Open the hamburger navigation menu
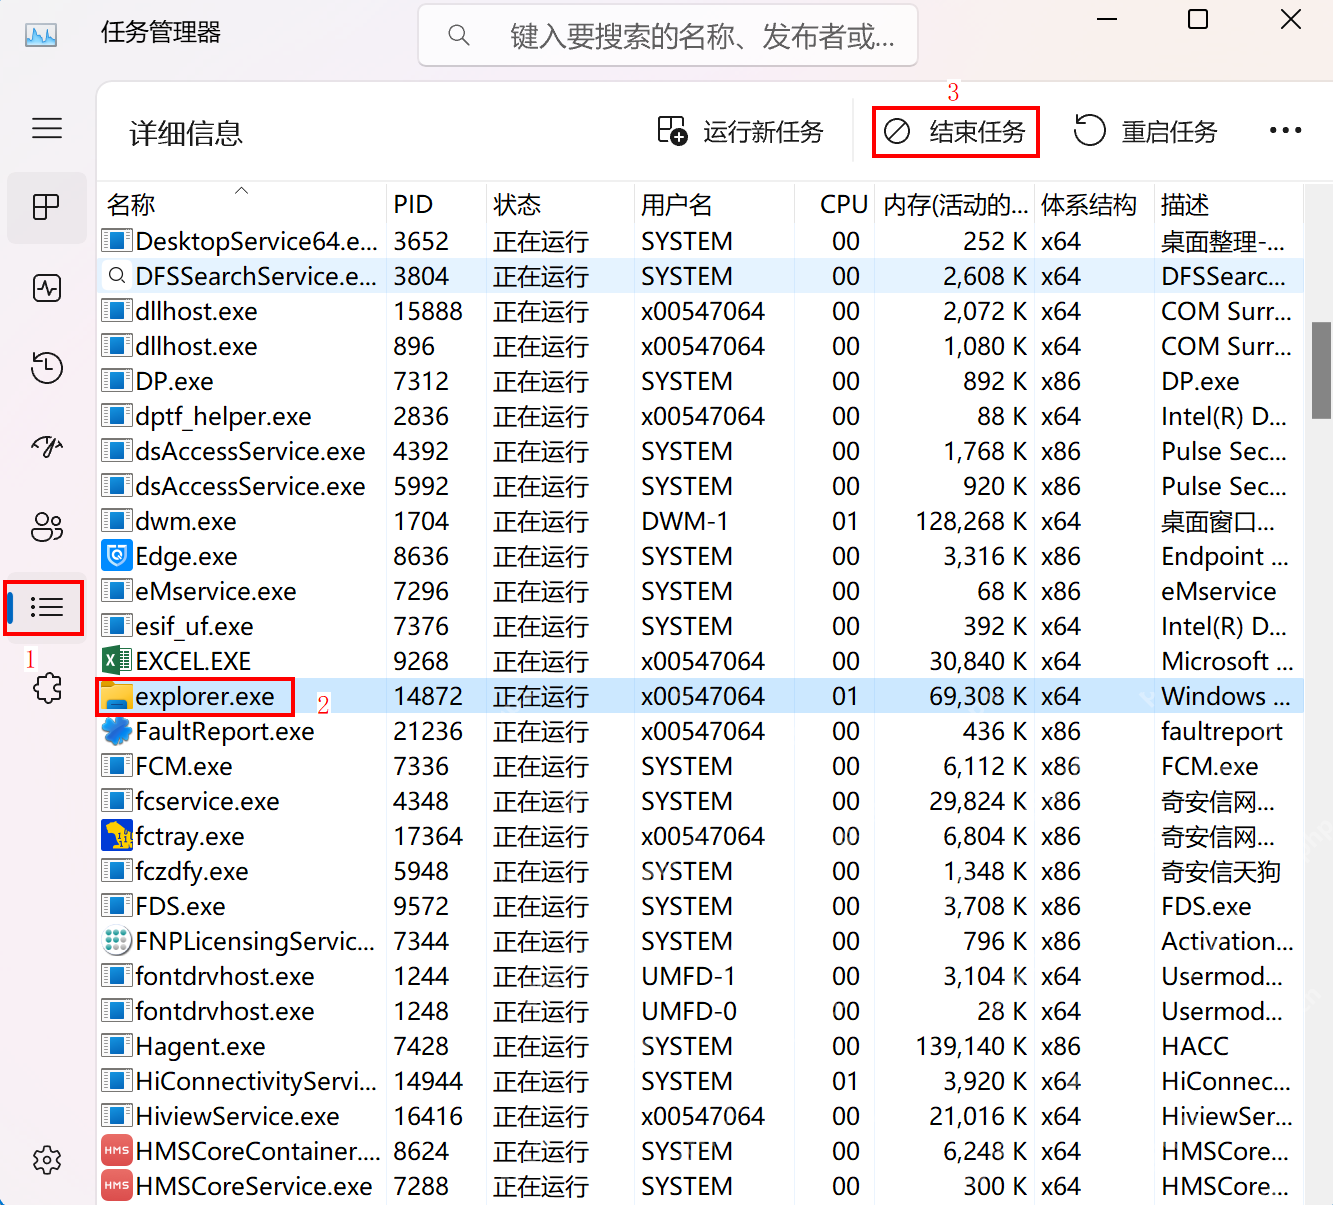This screenshot has height=1205, width=1333. coord(47,128)
